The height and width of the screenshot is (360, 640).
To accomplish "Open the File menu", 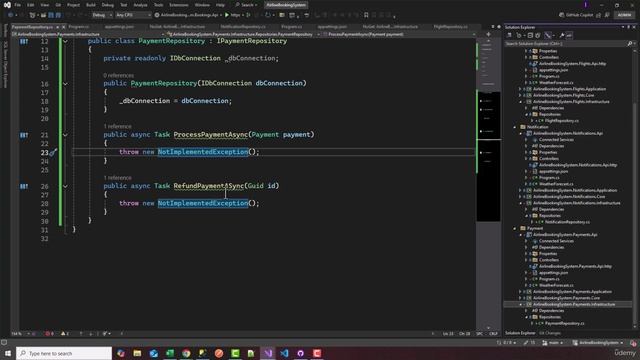I will click(18, 5).
